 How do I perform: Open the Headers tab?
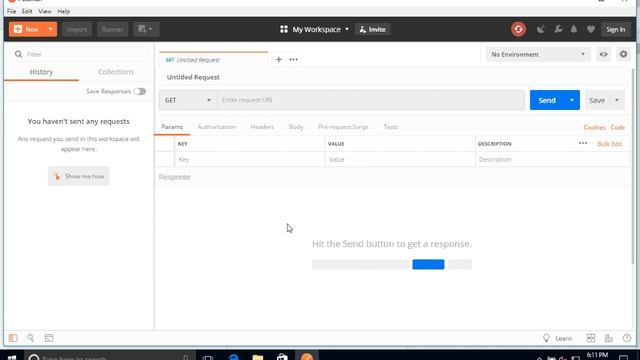tap(262, 127)
